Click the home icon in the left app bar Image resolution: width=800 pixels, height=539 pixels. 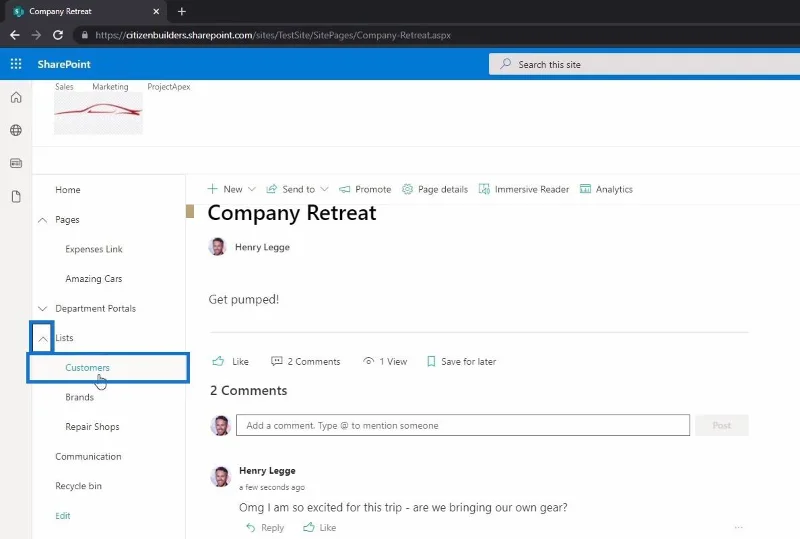[x=16, y=97]
